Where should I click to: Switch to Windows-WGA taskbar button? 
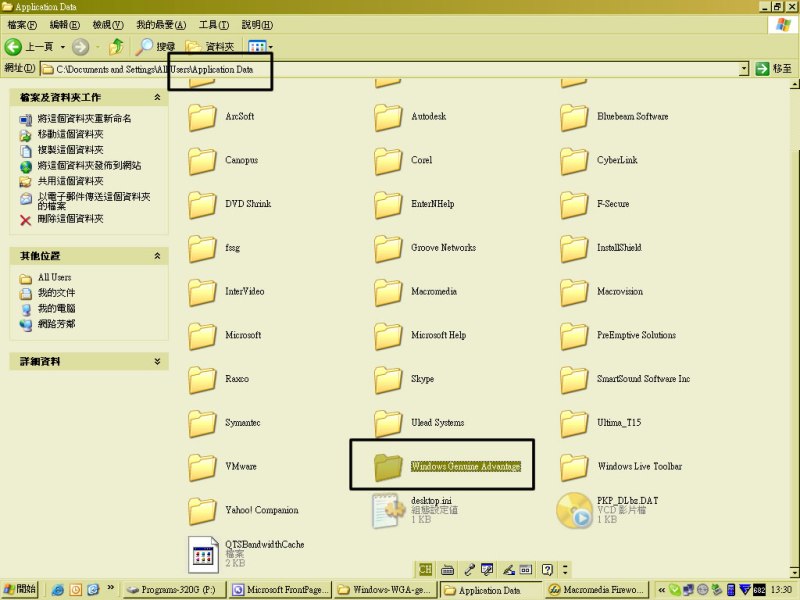pos(386,590)
